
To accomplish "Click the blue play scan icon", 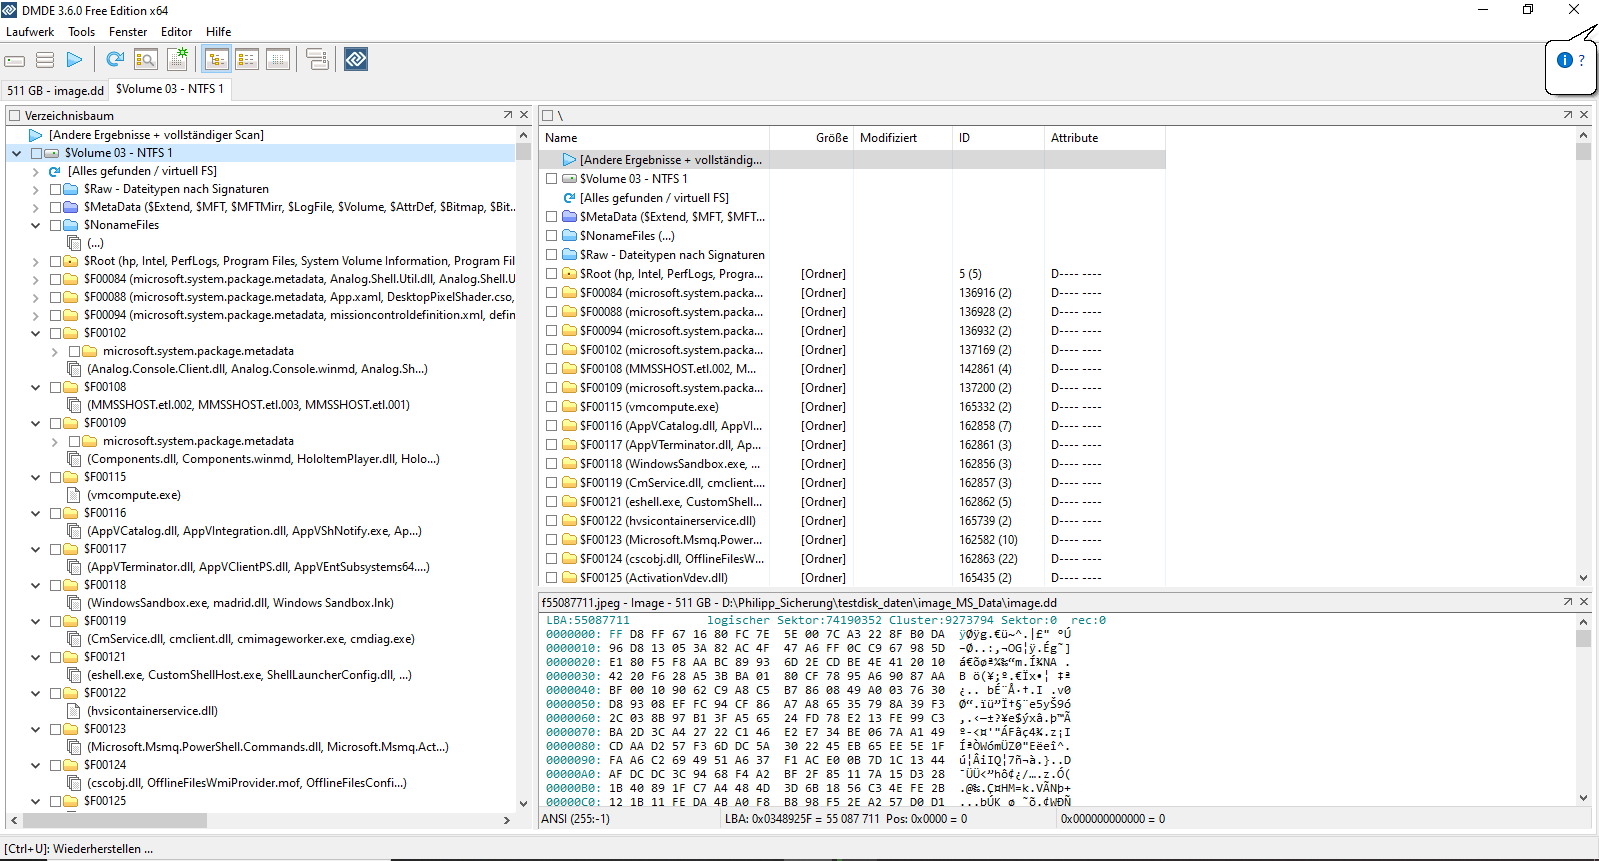I will [x=75, y=60].
